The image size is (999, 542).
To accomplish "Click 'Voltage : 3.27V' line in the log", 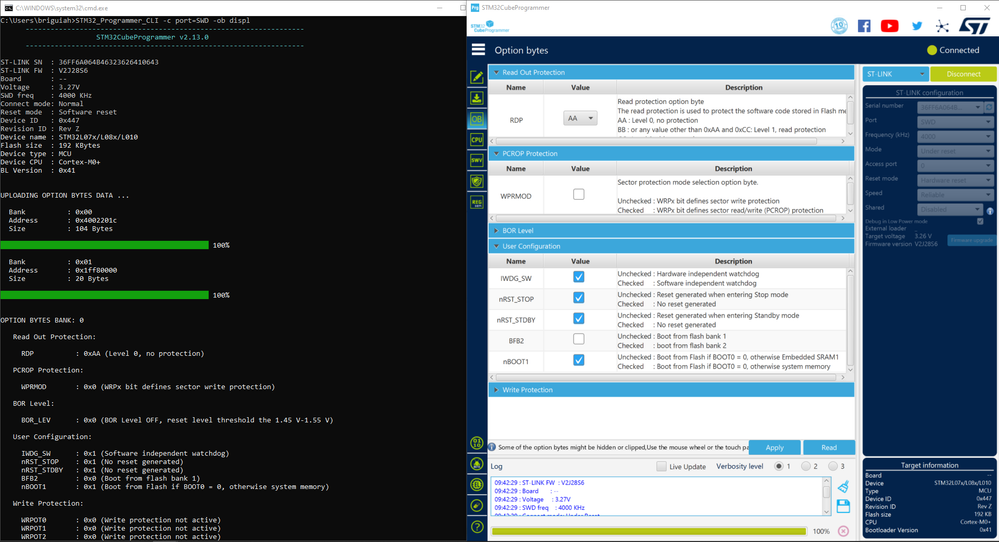I will tap(533, 499).
